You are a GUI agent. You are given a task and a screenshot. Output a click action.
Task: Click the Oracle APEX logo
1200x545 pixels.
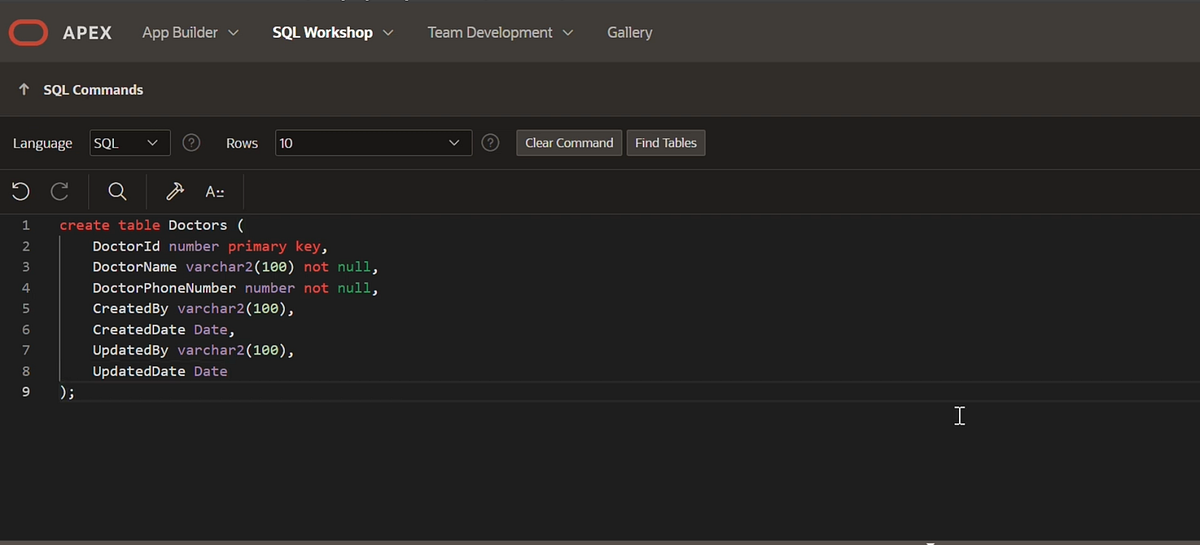60,32
